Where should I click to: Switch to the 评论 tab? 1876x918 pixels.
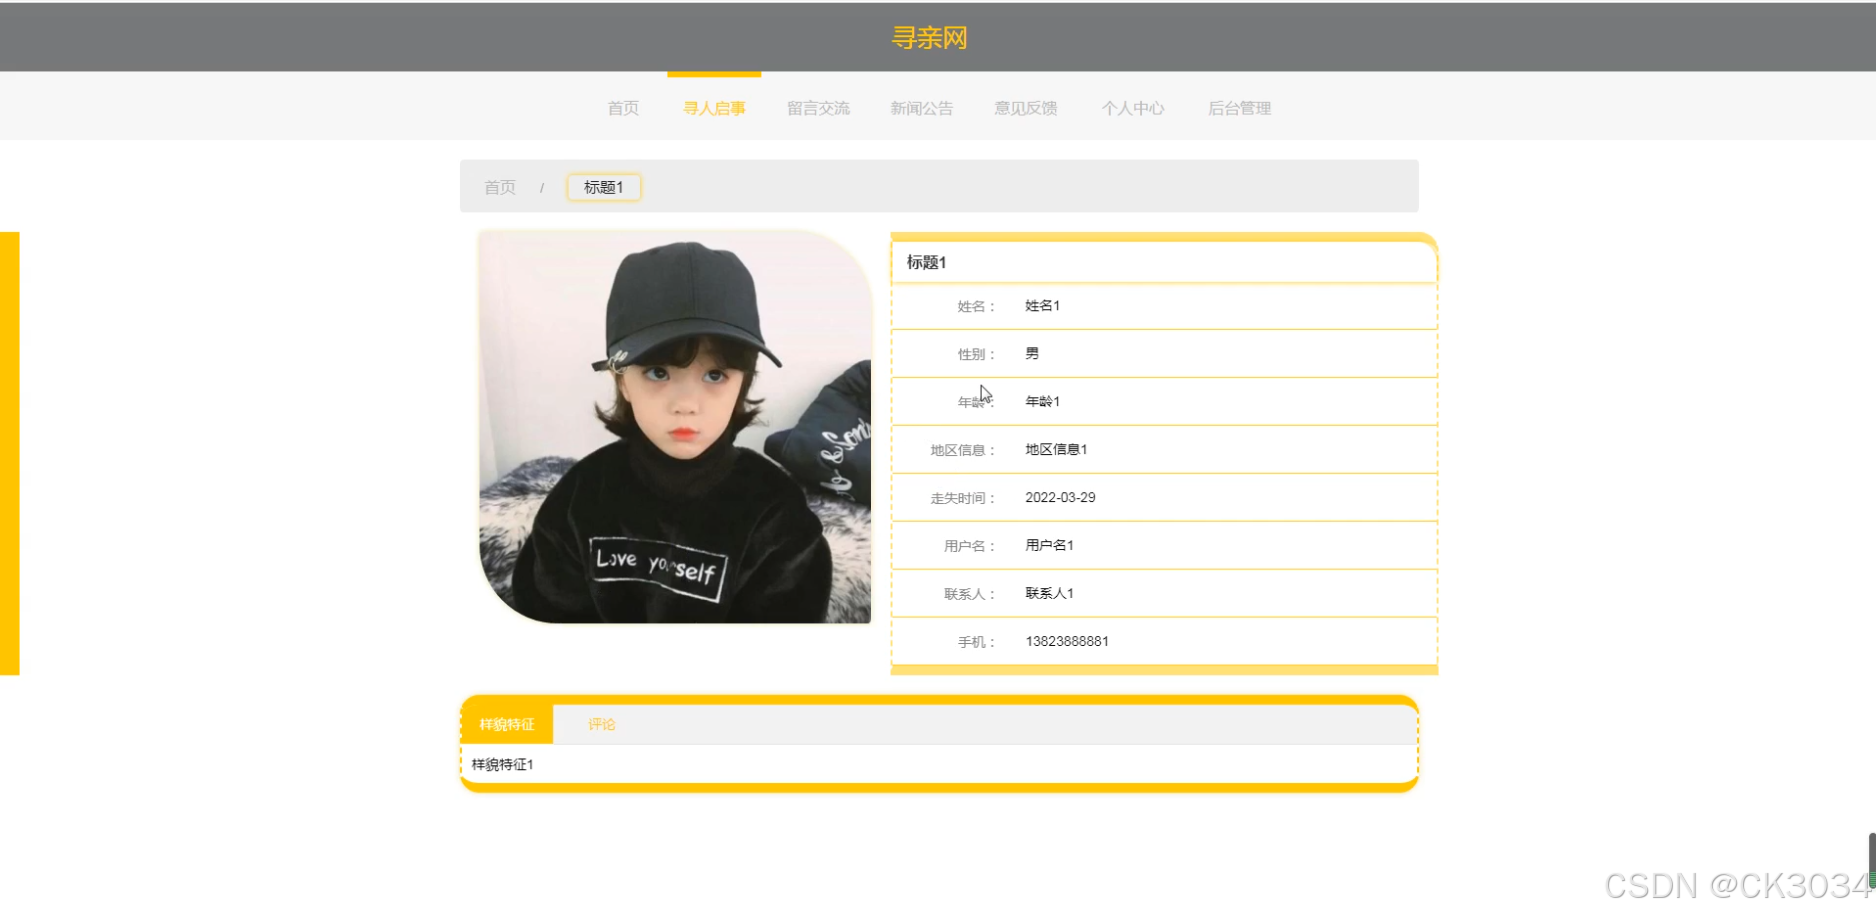click(x=601, y=724)
